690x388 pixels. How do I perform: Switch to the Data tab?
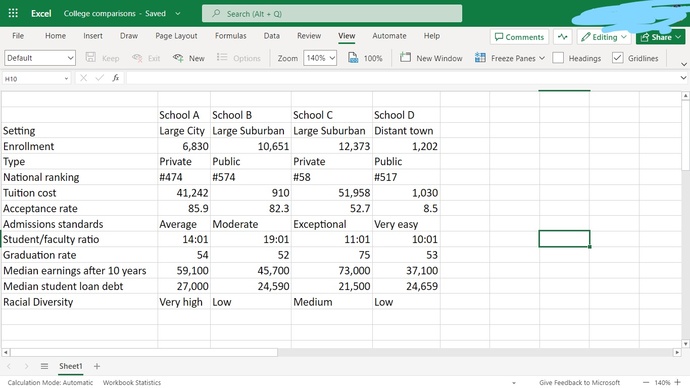tap(272, 36)
